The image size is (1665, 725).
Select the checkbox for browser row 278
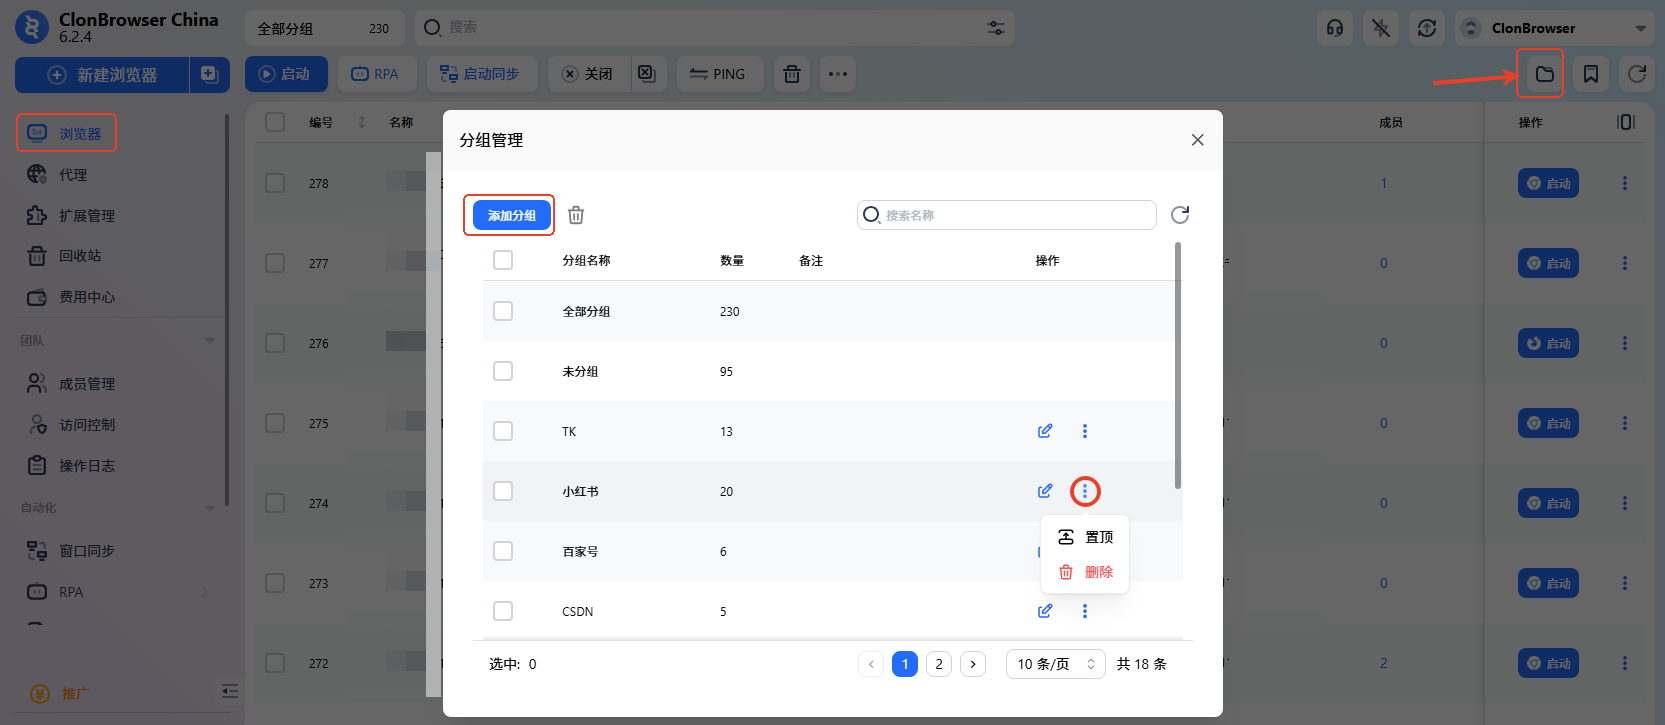tap(275, 183)
